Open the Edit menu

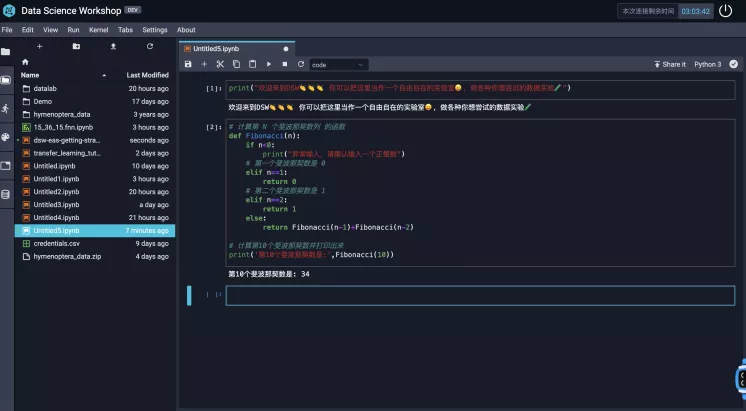[x=28, y=29]
